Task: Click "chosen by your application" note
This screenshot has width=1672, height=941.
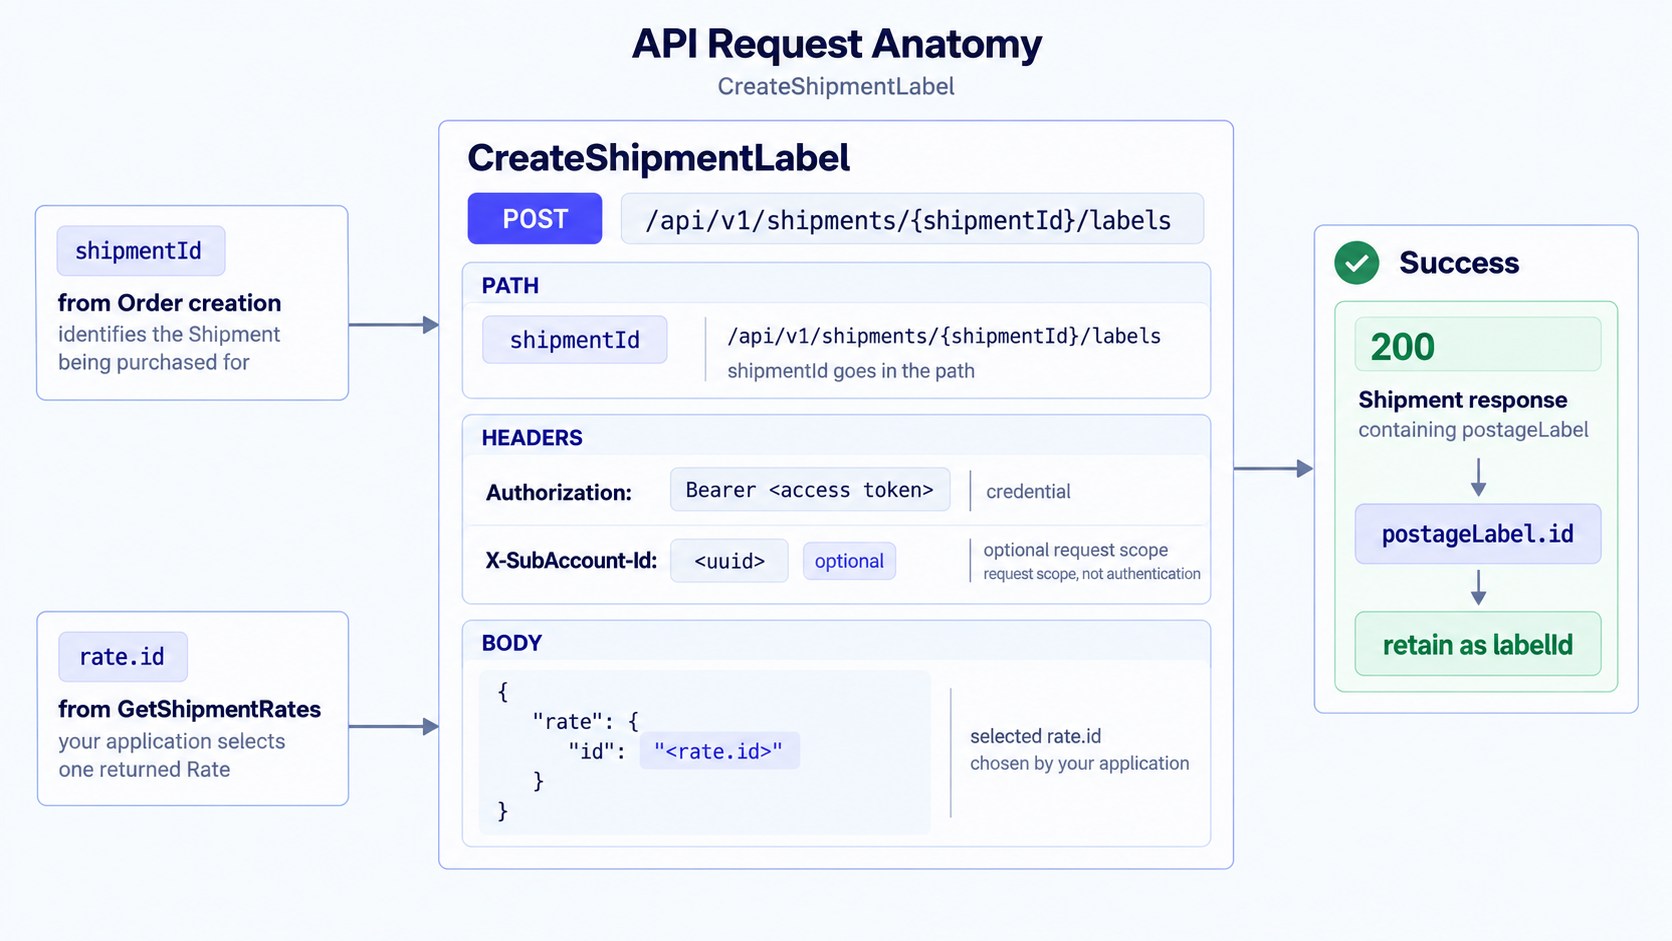Action: click(x=1080, y=763)
